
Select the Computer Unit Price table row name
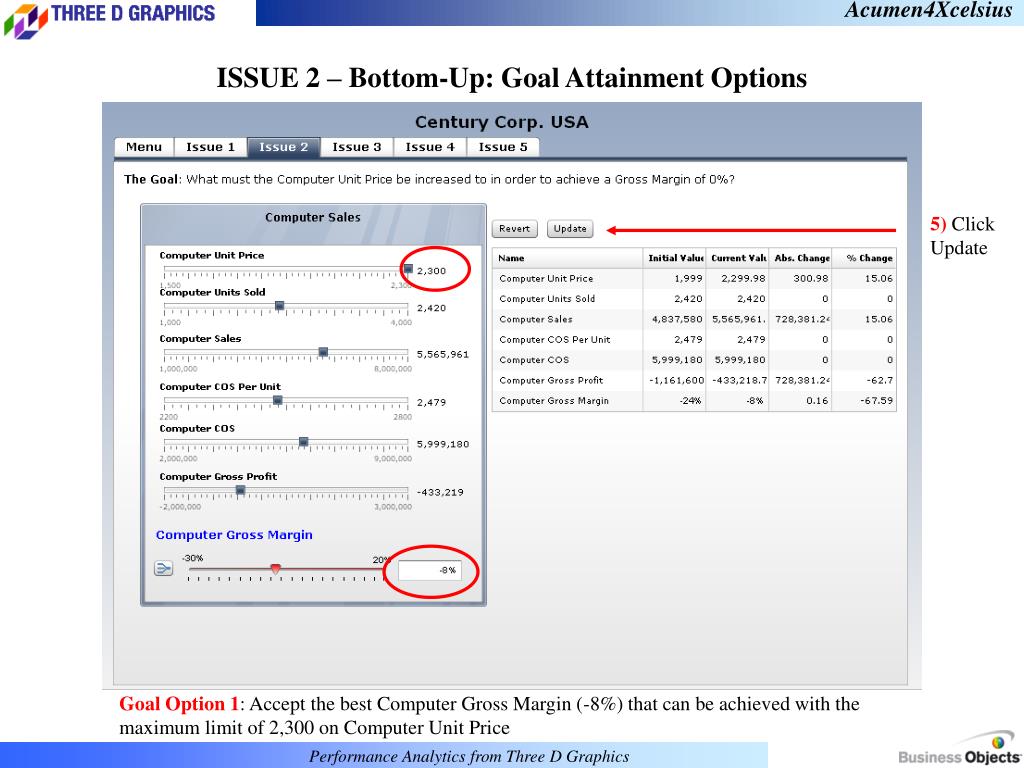pyautogui.click(x=546, y=278)
